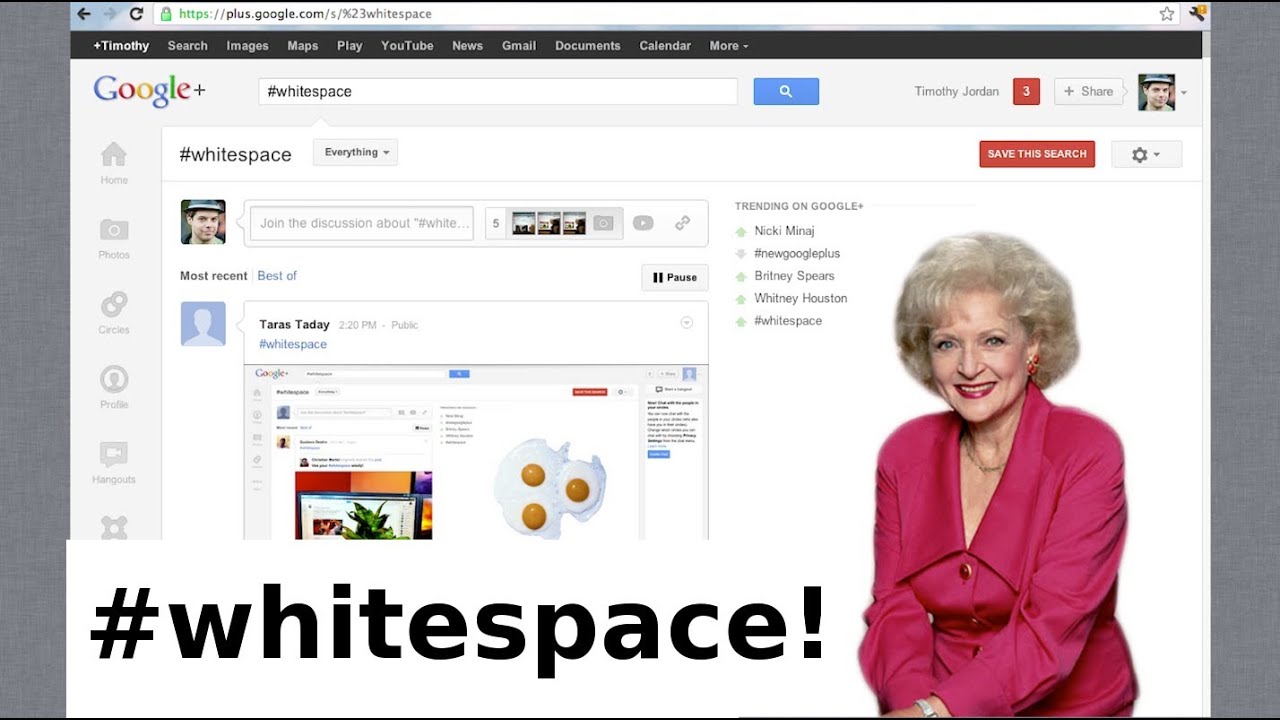Open Whitney Houston trending topic
The width and height of the screenshot is (1280, 720).
tap(801, 298)
